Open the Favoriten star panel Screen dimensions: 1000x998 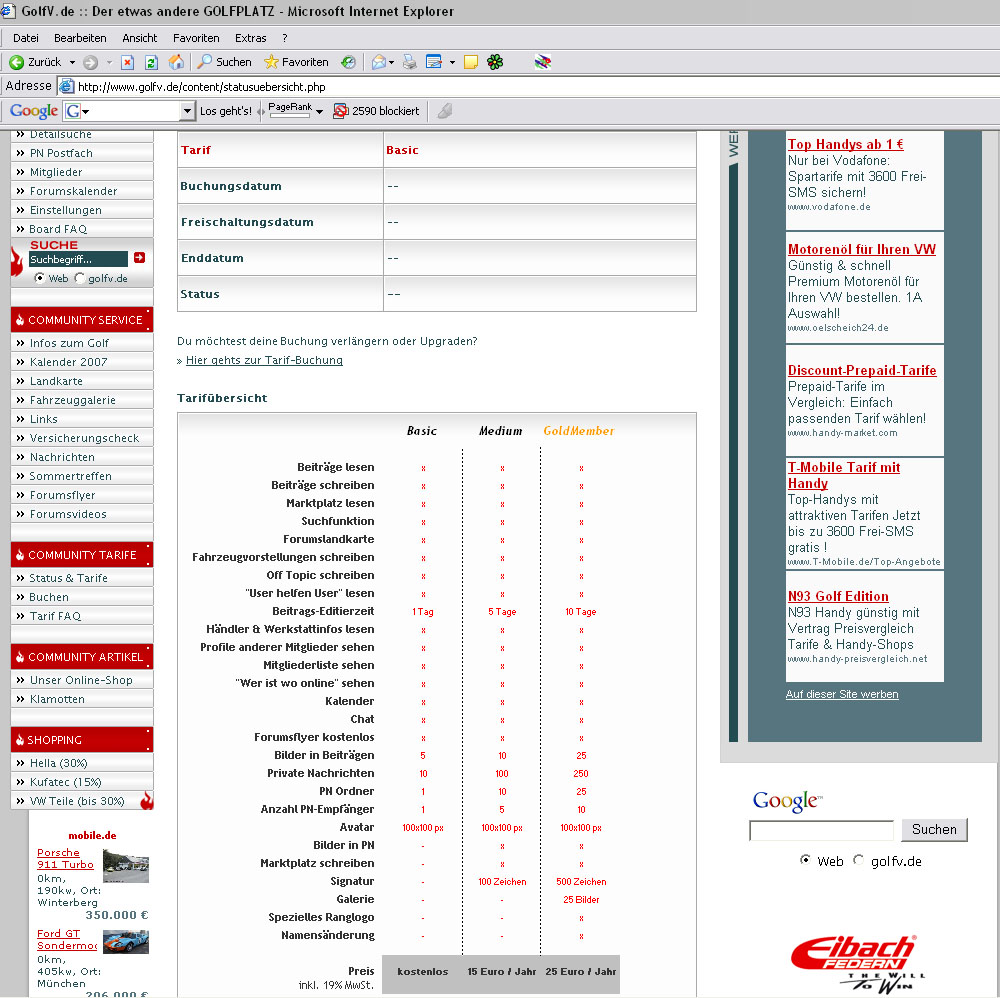pyautogui.click(x=297, y=62)
